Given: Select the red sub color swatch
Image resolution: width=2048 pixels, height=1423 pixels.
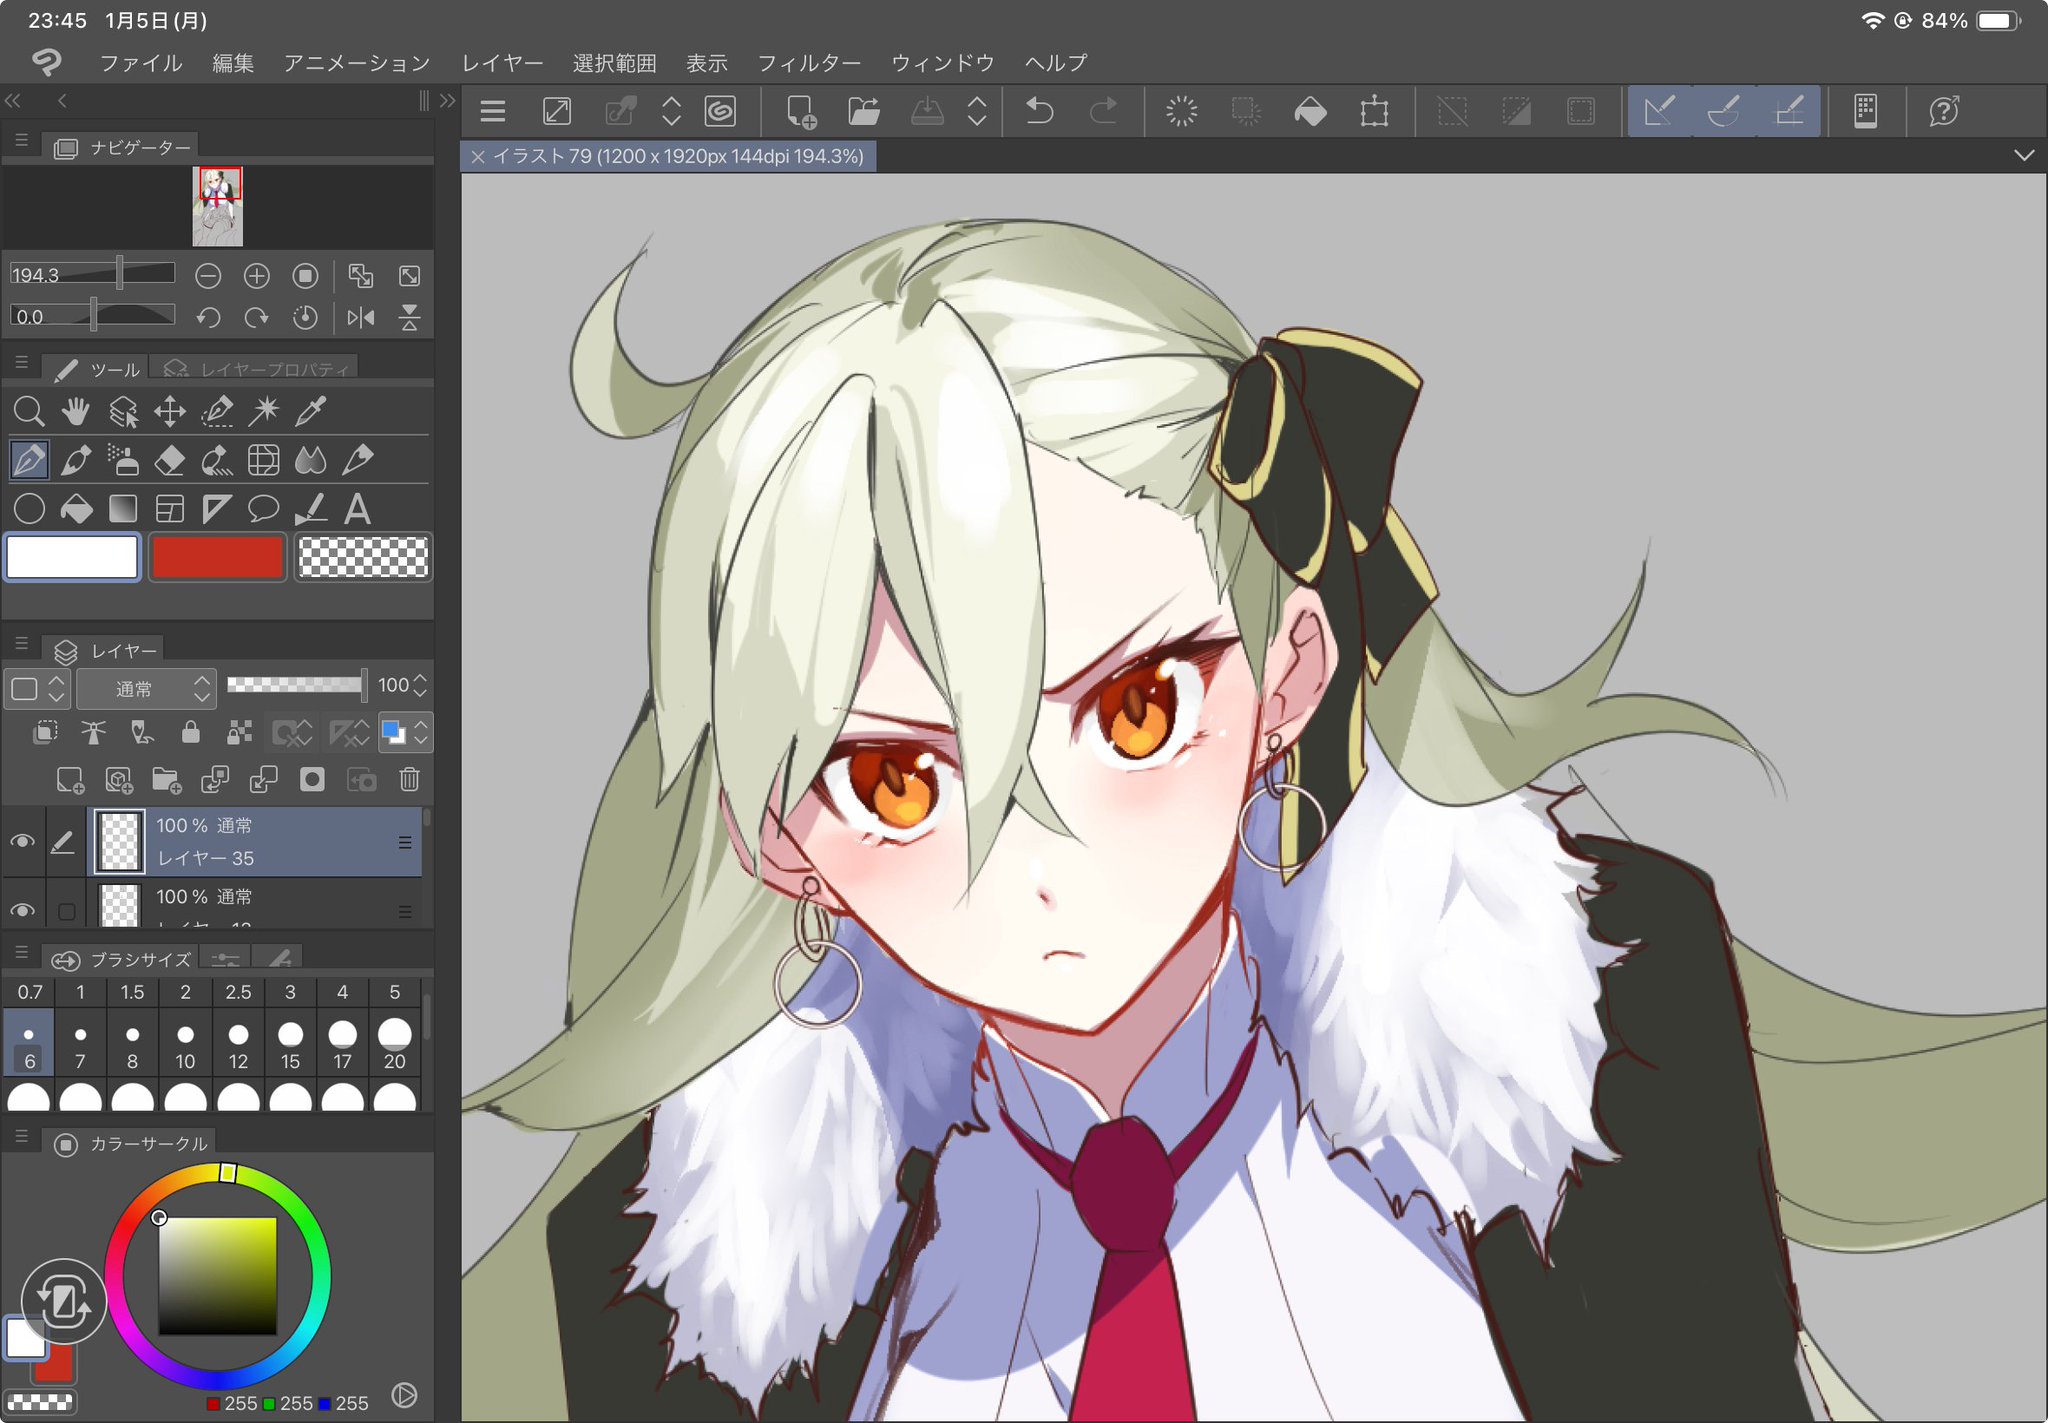Looking at the screenshot, I should [218, 557].
